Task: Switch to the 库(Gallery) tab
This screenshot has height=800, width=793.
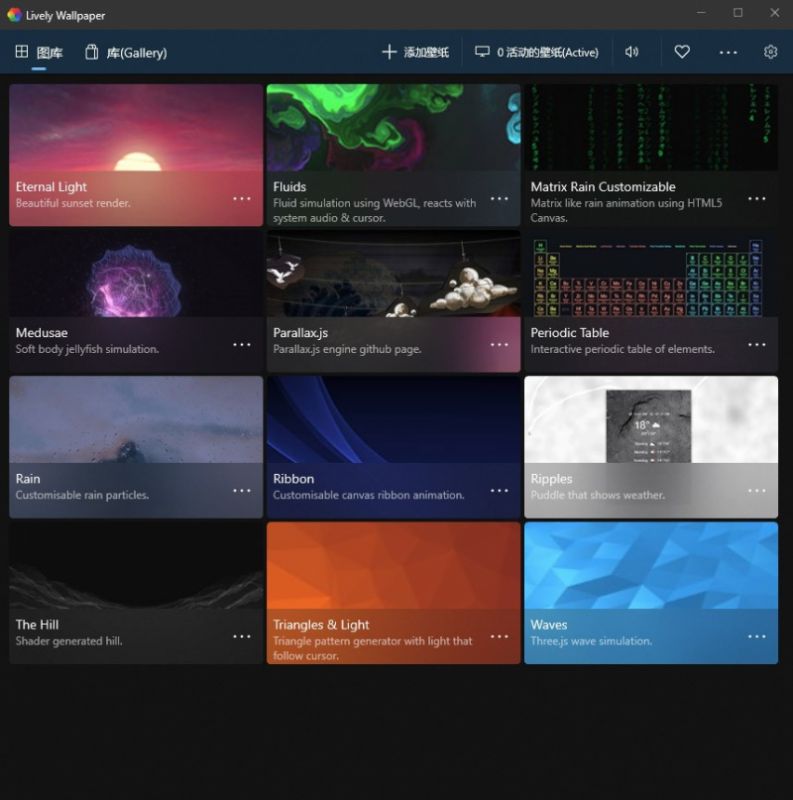Action: (126, 52)
